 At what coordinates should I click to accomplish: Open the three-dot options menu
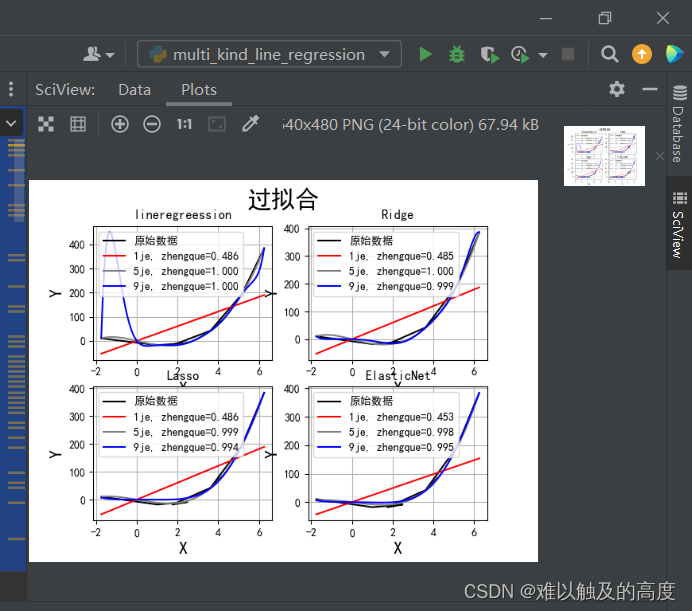point(11,89)
